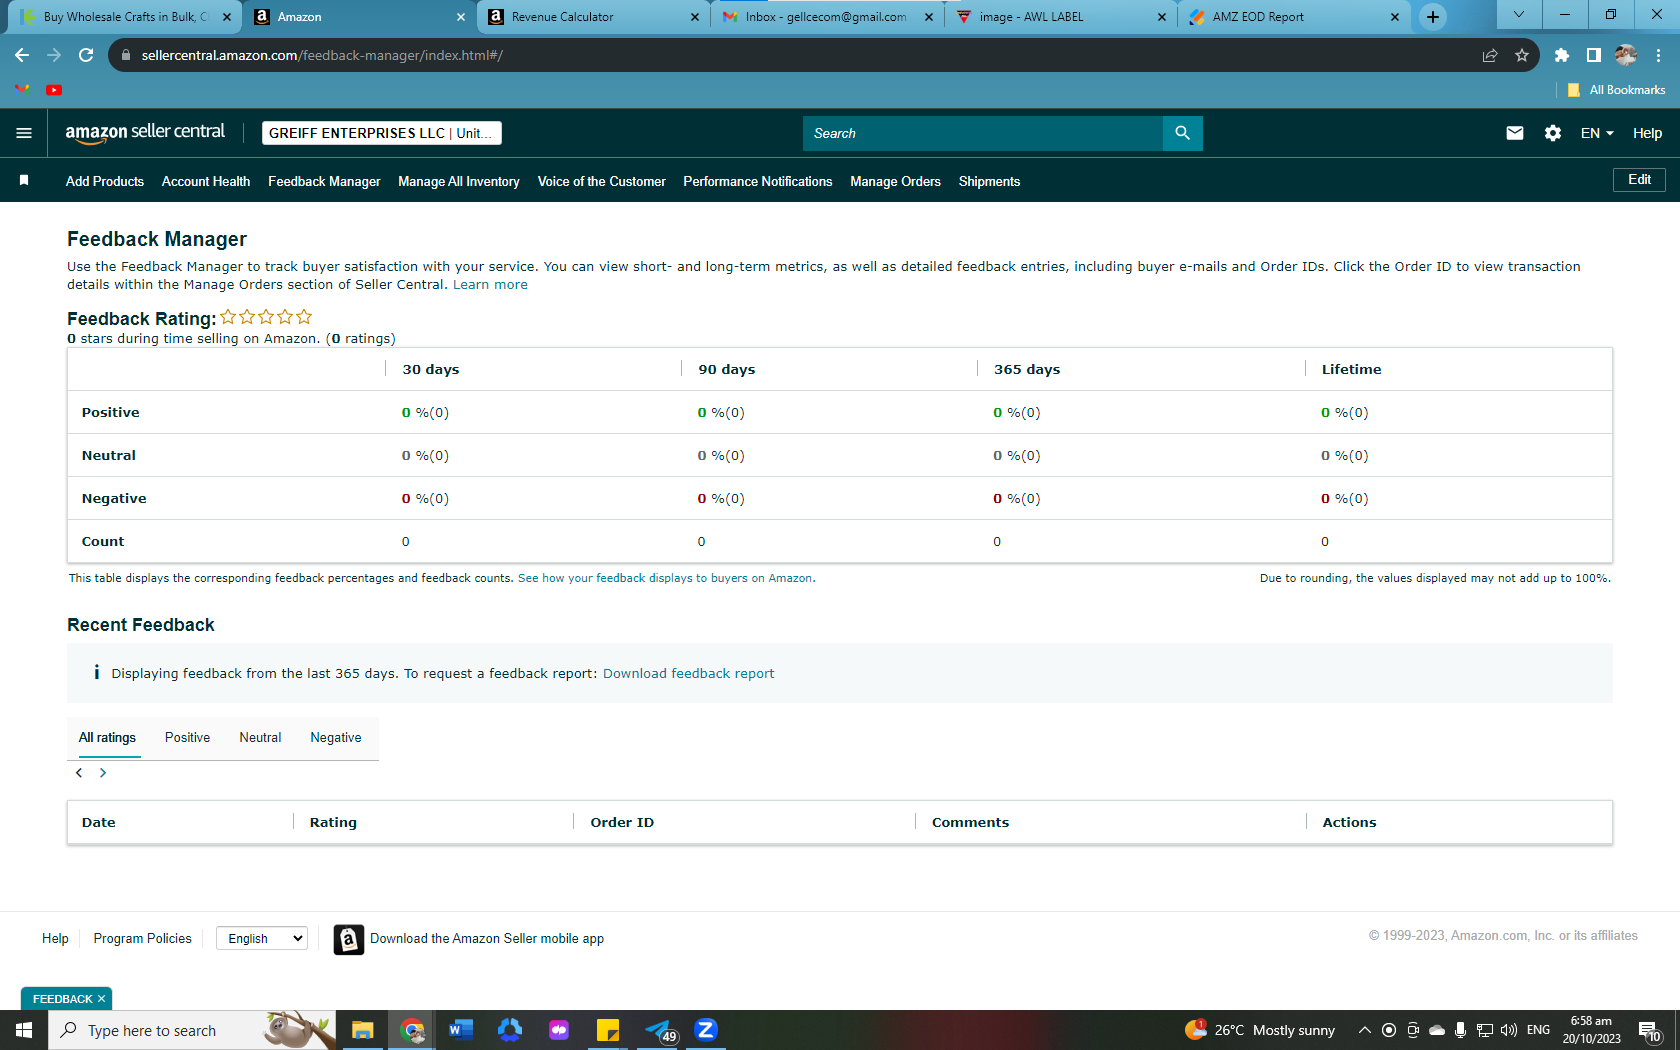Click the browser back arrow

(22, 55)
